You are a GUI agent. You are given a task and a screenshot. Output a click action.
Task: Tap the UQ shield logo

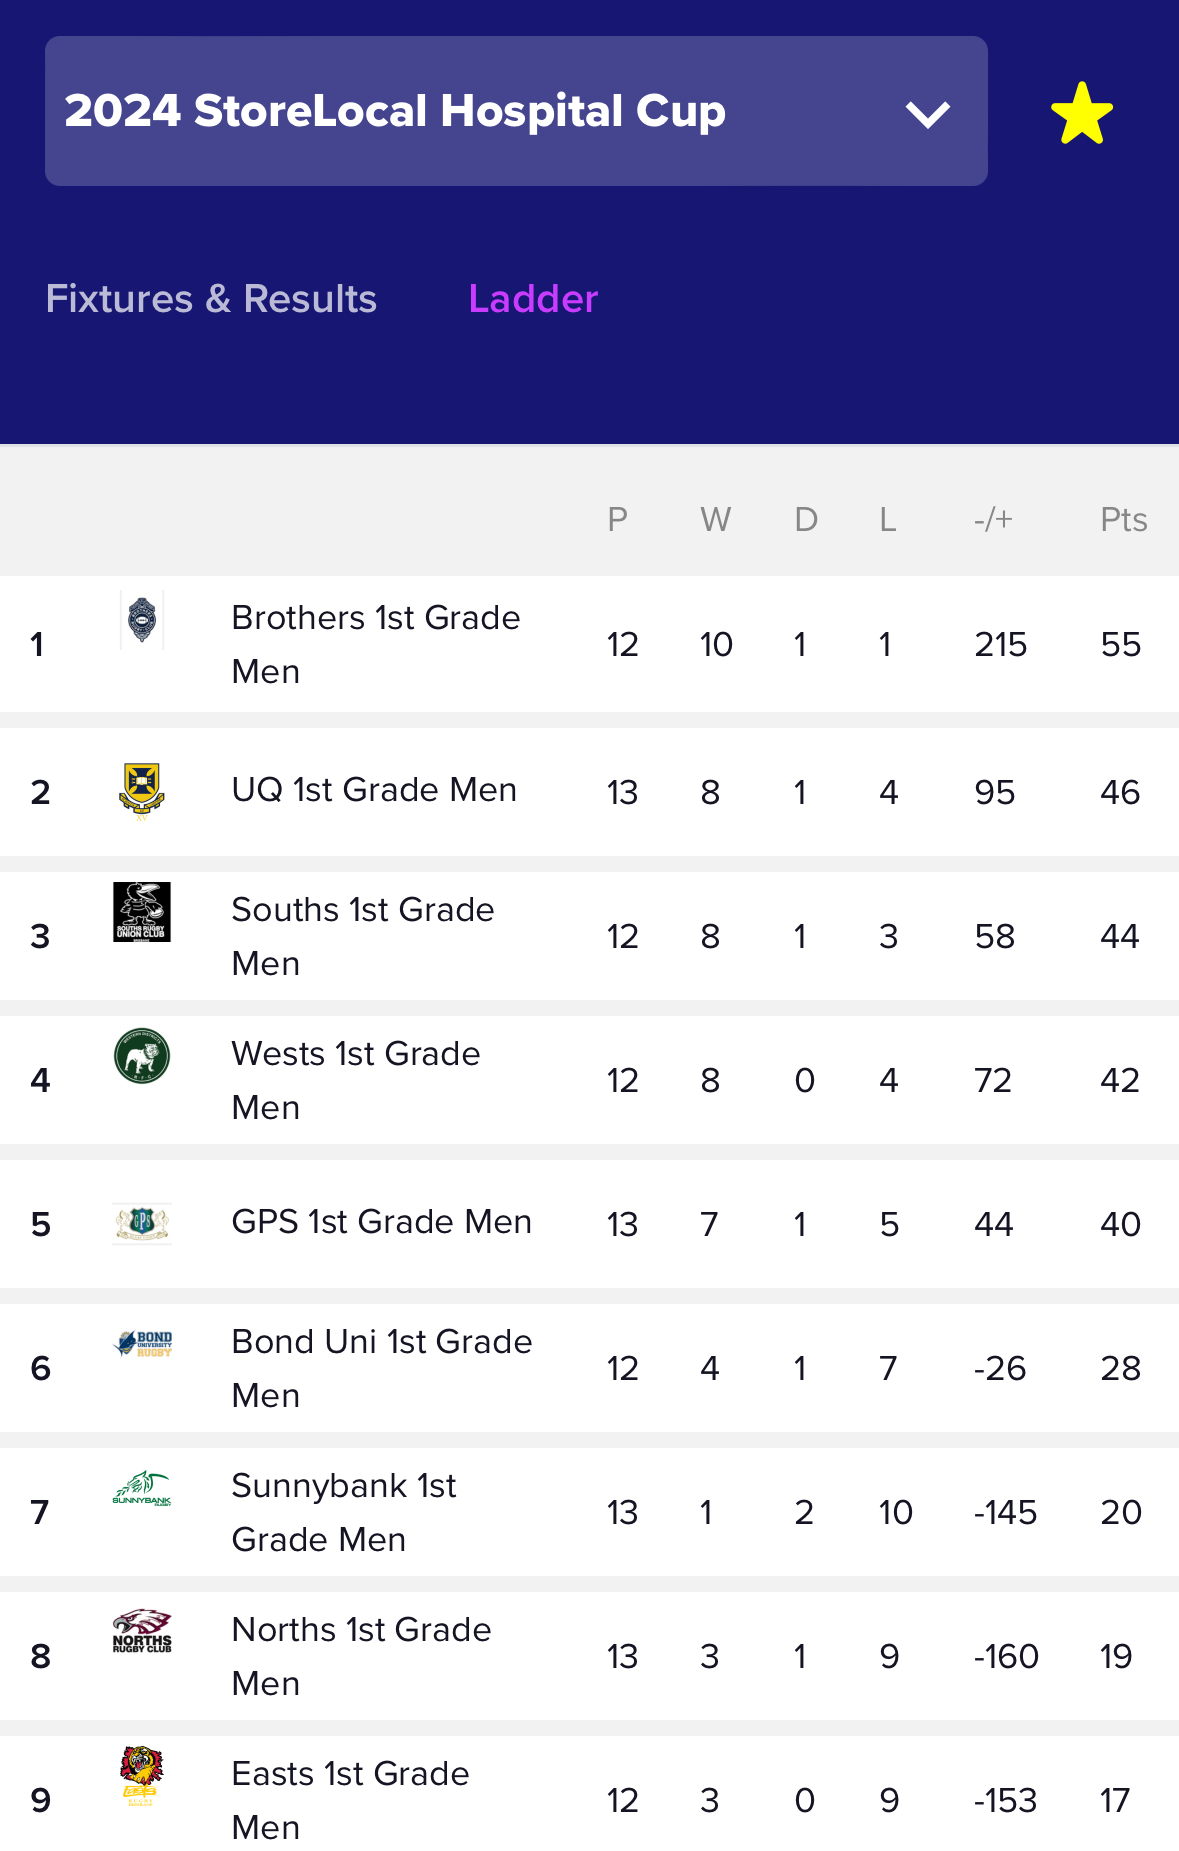142,791
